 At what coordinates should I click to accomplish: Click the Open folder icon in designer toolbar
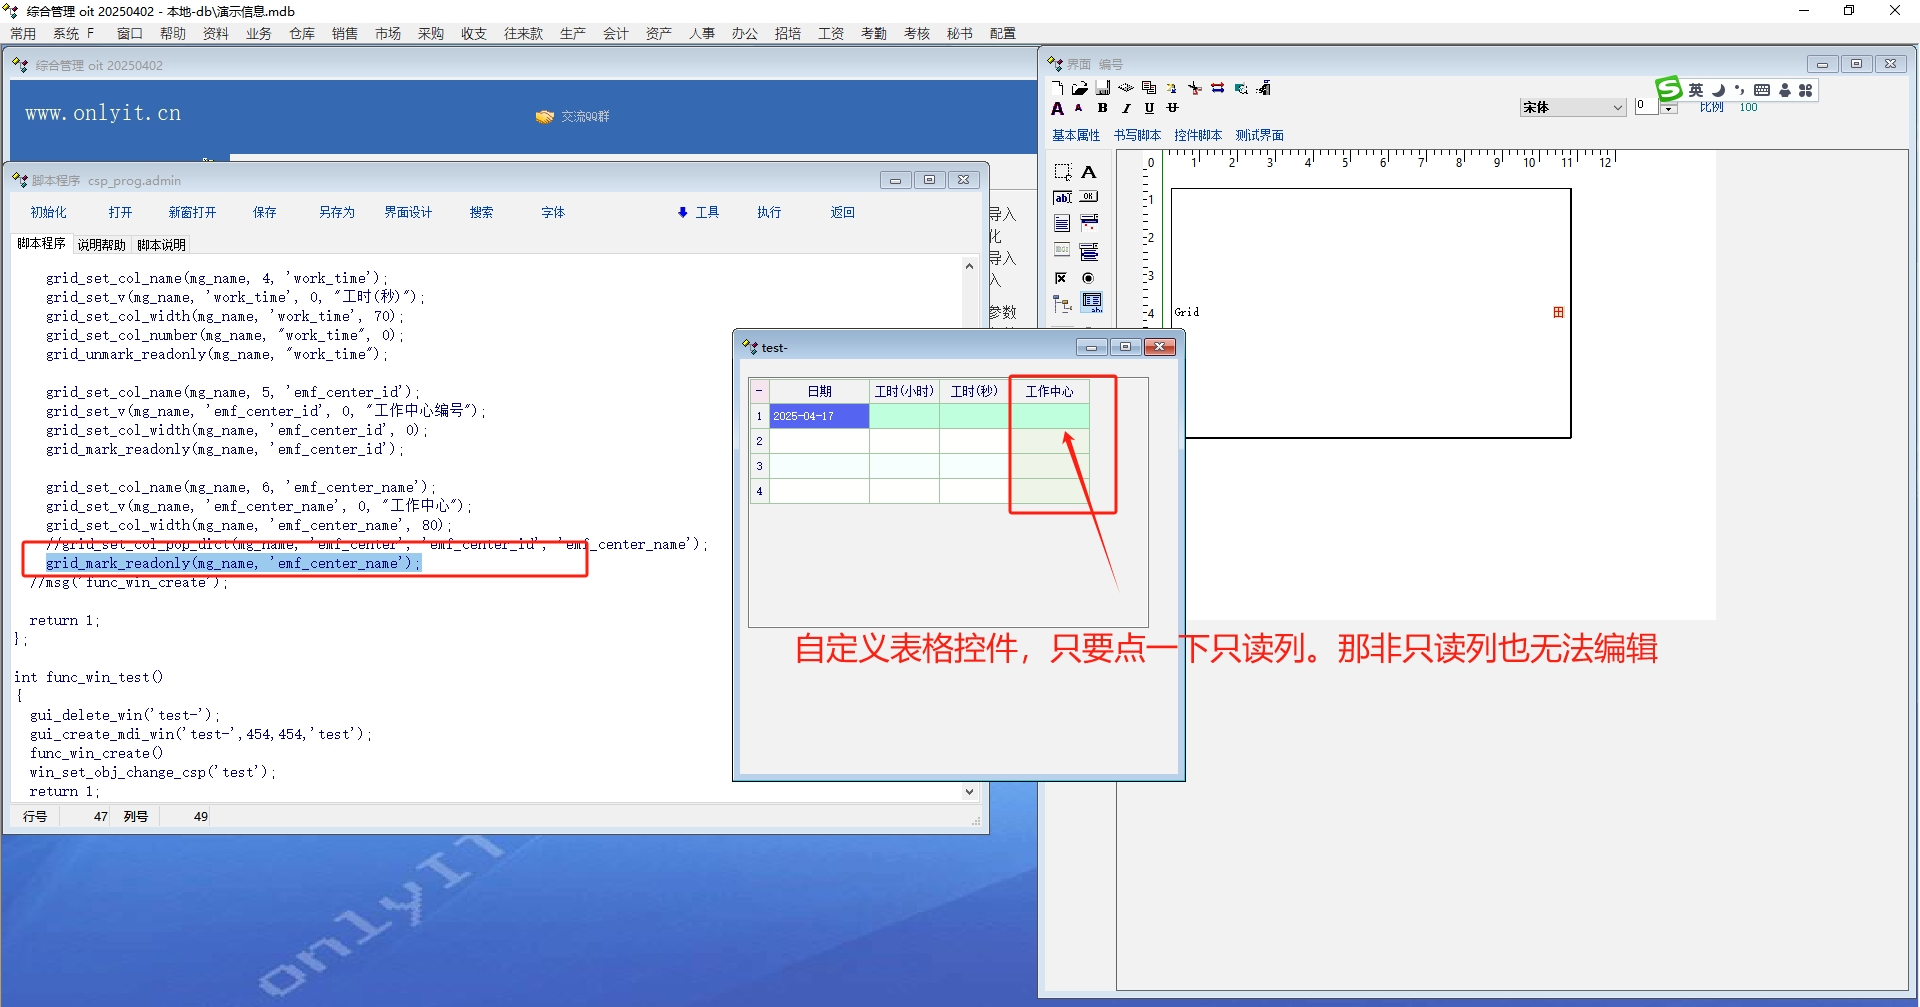tap(1079, 88)
